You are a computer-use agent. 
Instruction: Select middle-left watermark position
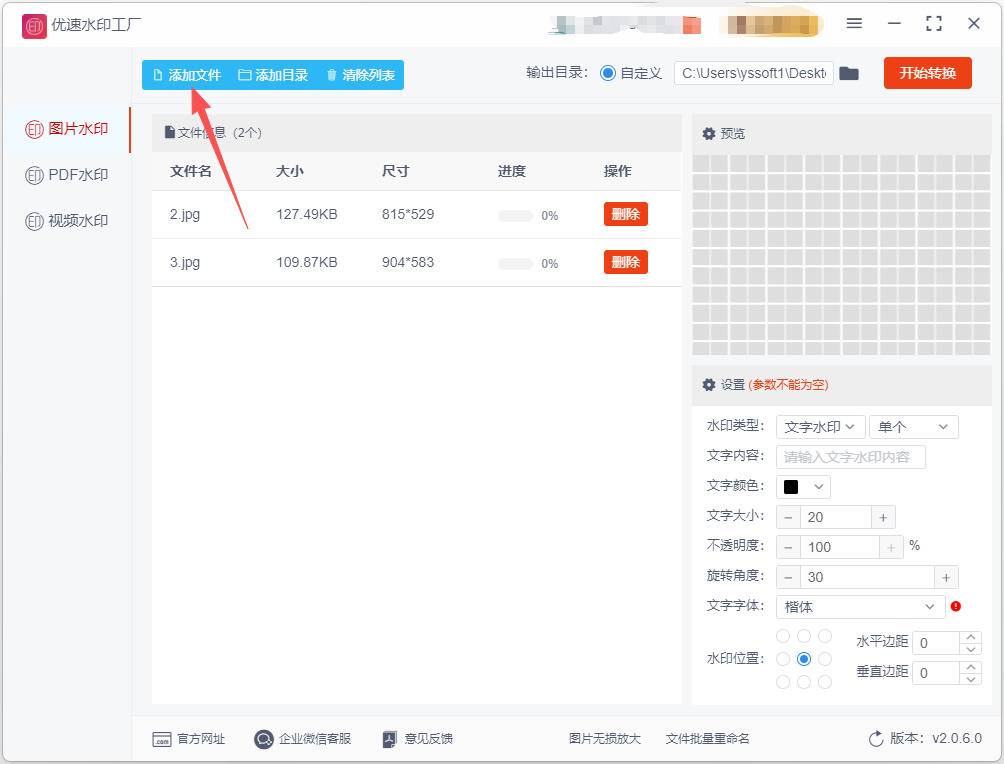pyautogui.click(x=783, y=659)
